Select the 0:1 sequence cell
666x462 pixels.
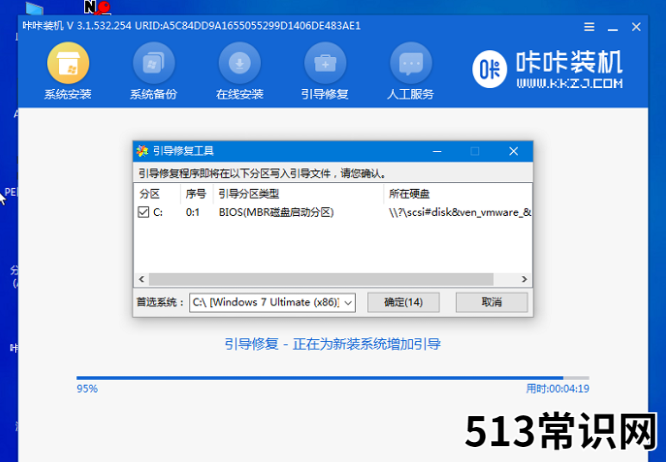[x=193, y=212]
